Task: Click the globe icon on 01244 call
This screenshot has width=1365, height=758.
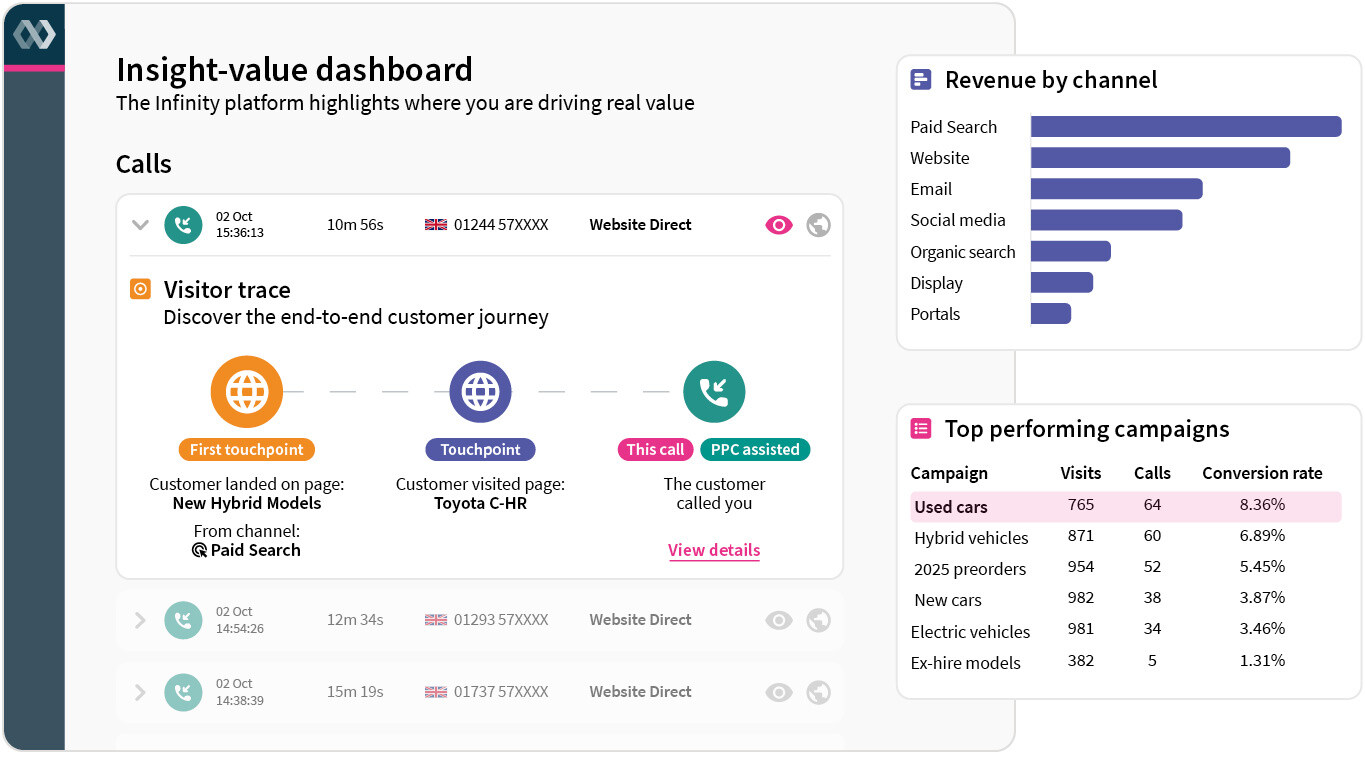Action: pos(818,225)
